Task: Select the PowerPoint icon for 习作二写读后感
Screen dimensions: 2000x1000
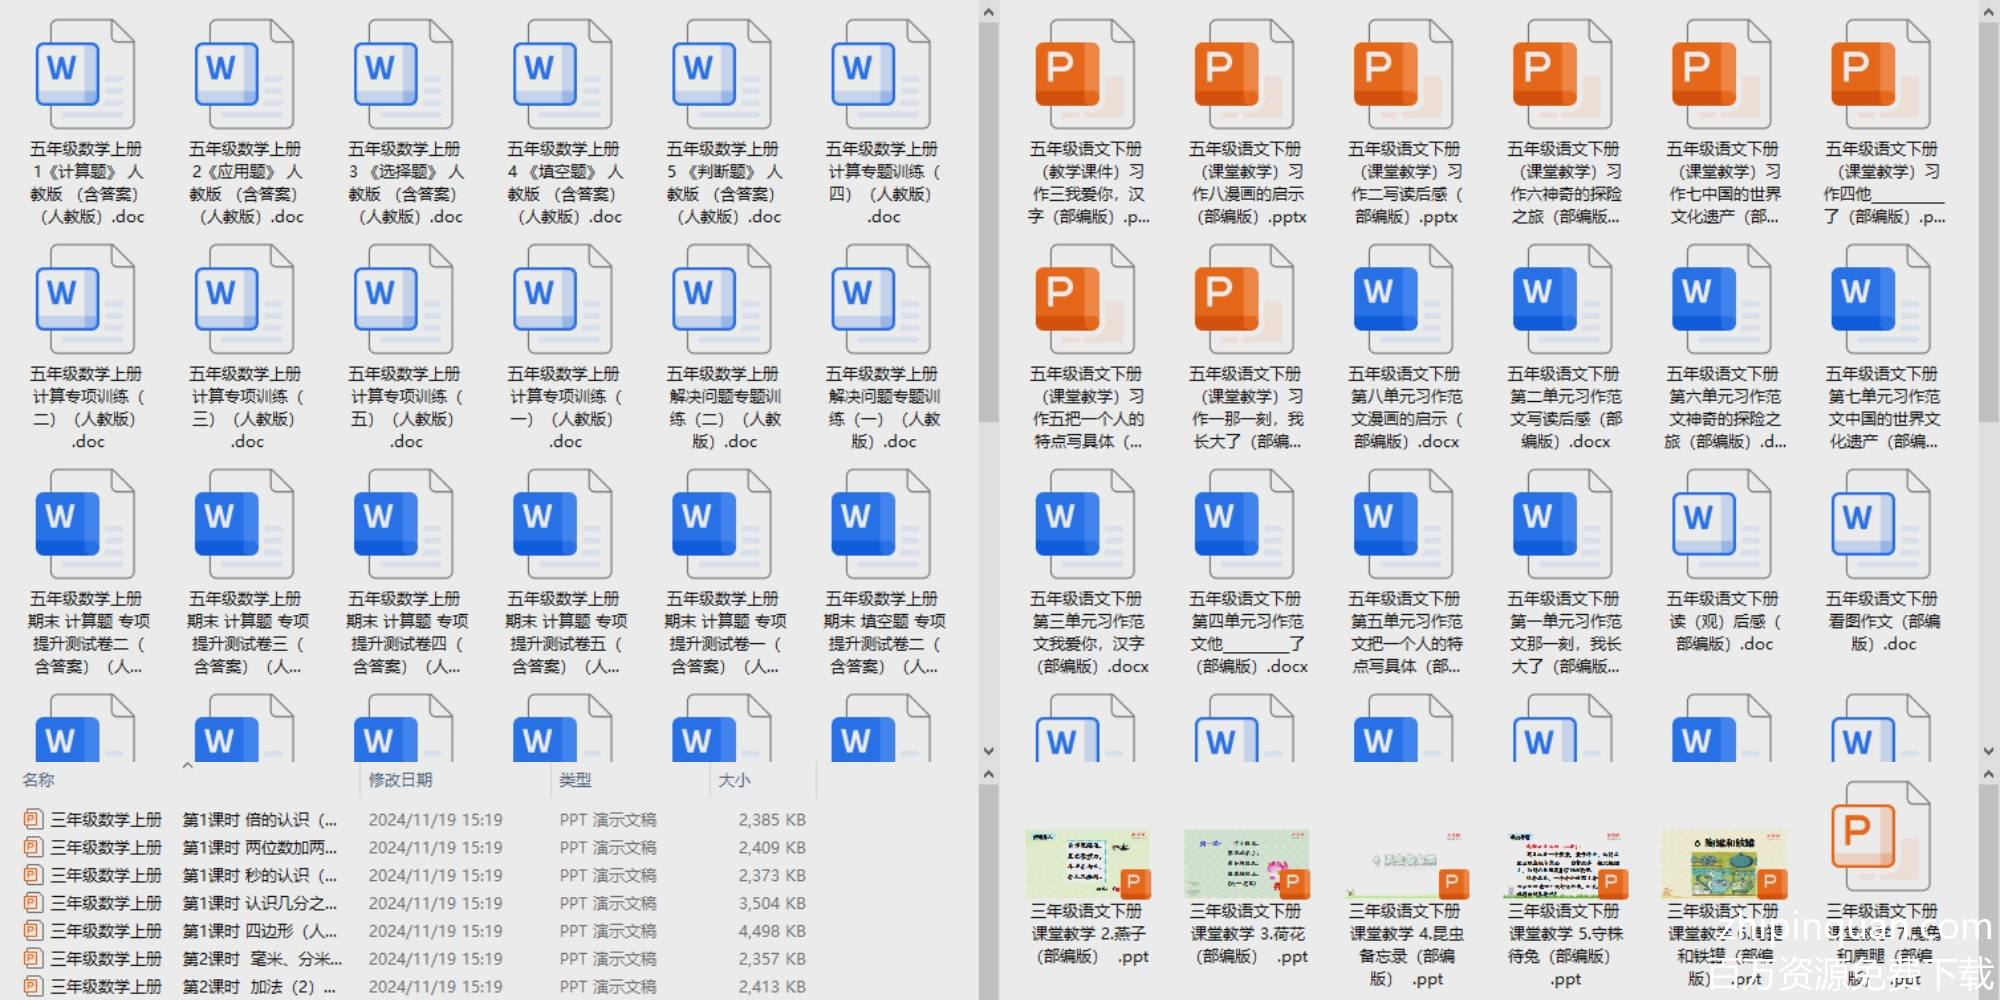Action: pyautogui.click(x=1402, y=75)
